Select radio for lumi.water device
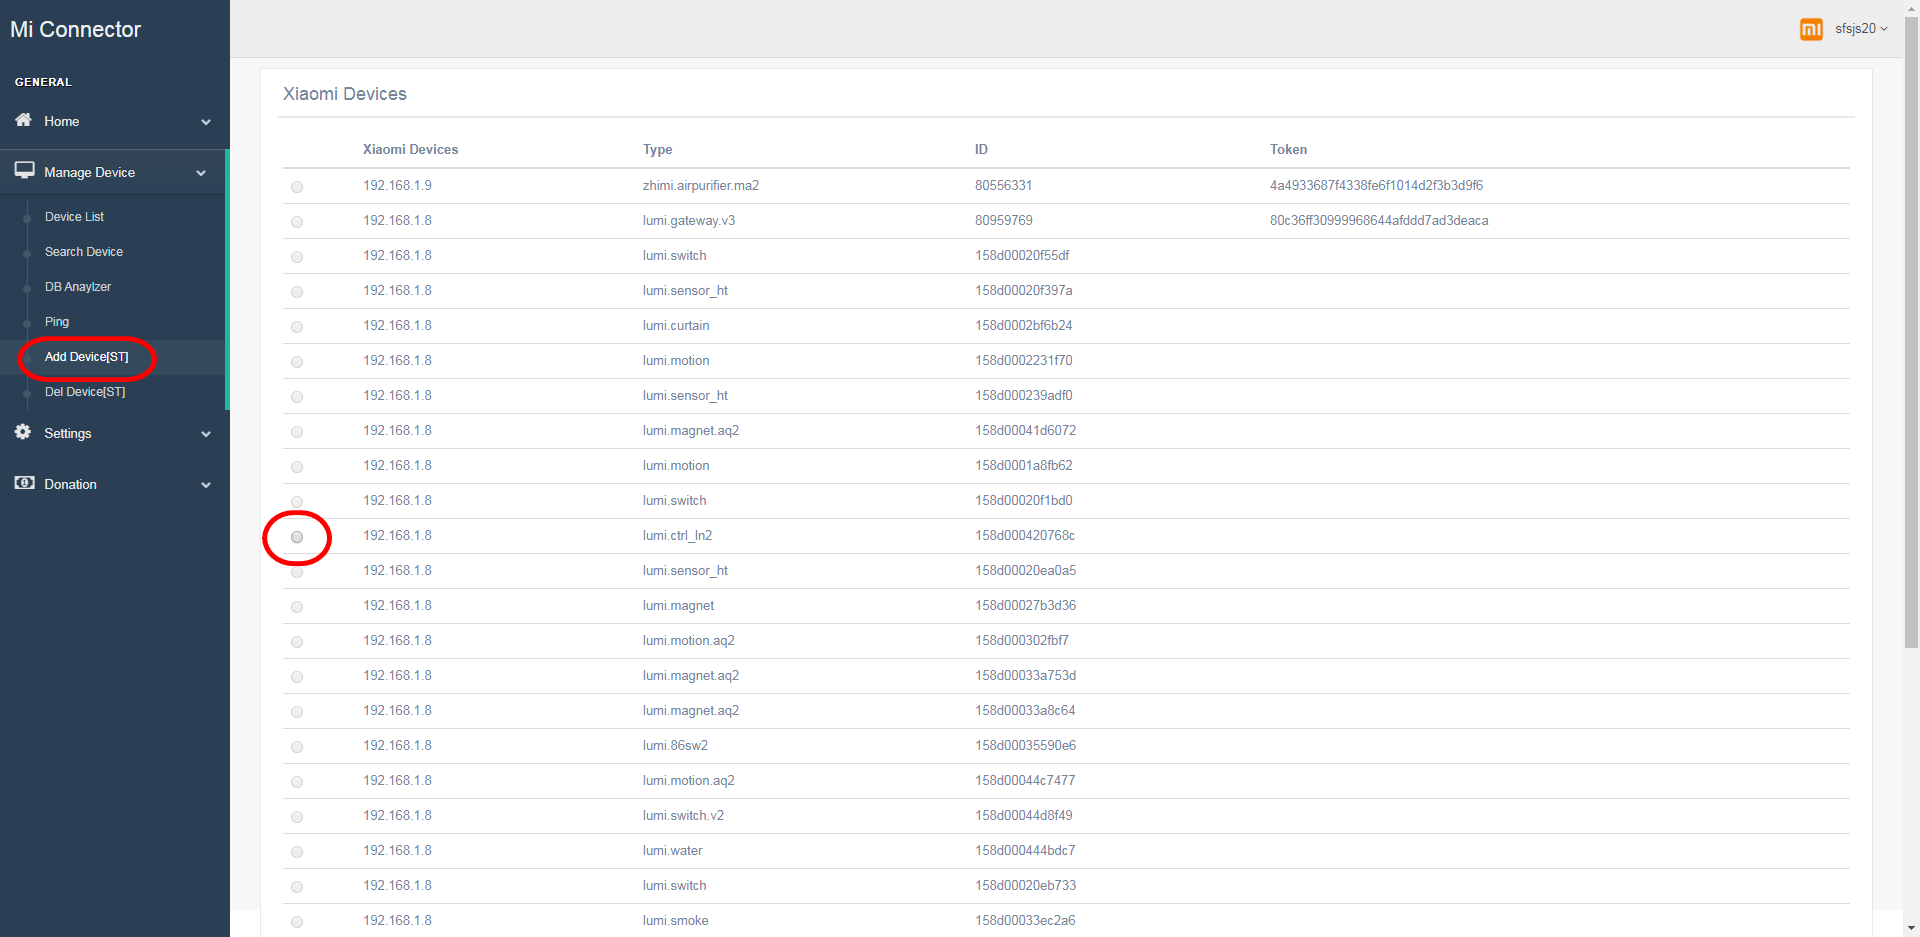This screenshot has height=937, width=1920. pyautogui.click(x=297, y=852)
